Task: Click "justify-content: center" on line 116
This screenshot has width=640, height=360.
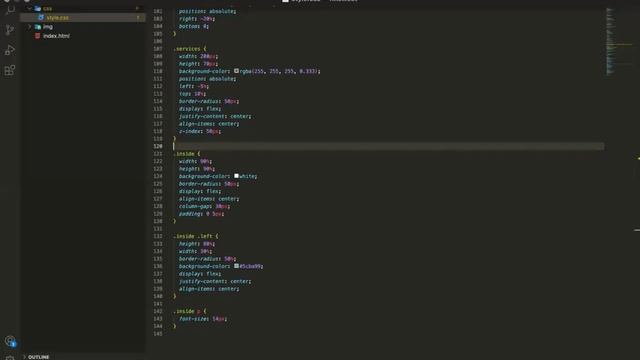Action: tap(215, 116)
